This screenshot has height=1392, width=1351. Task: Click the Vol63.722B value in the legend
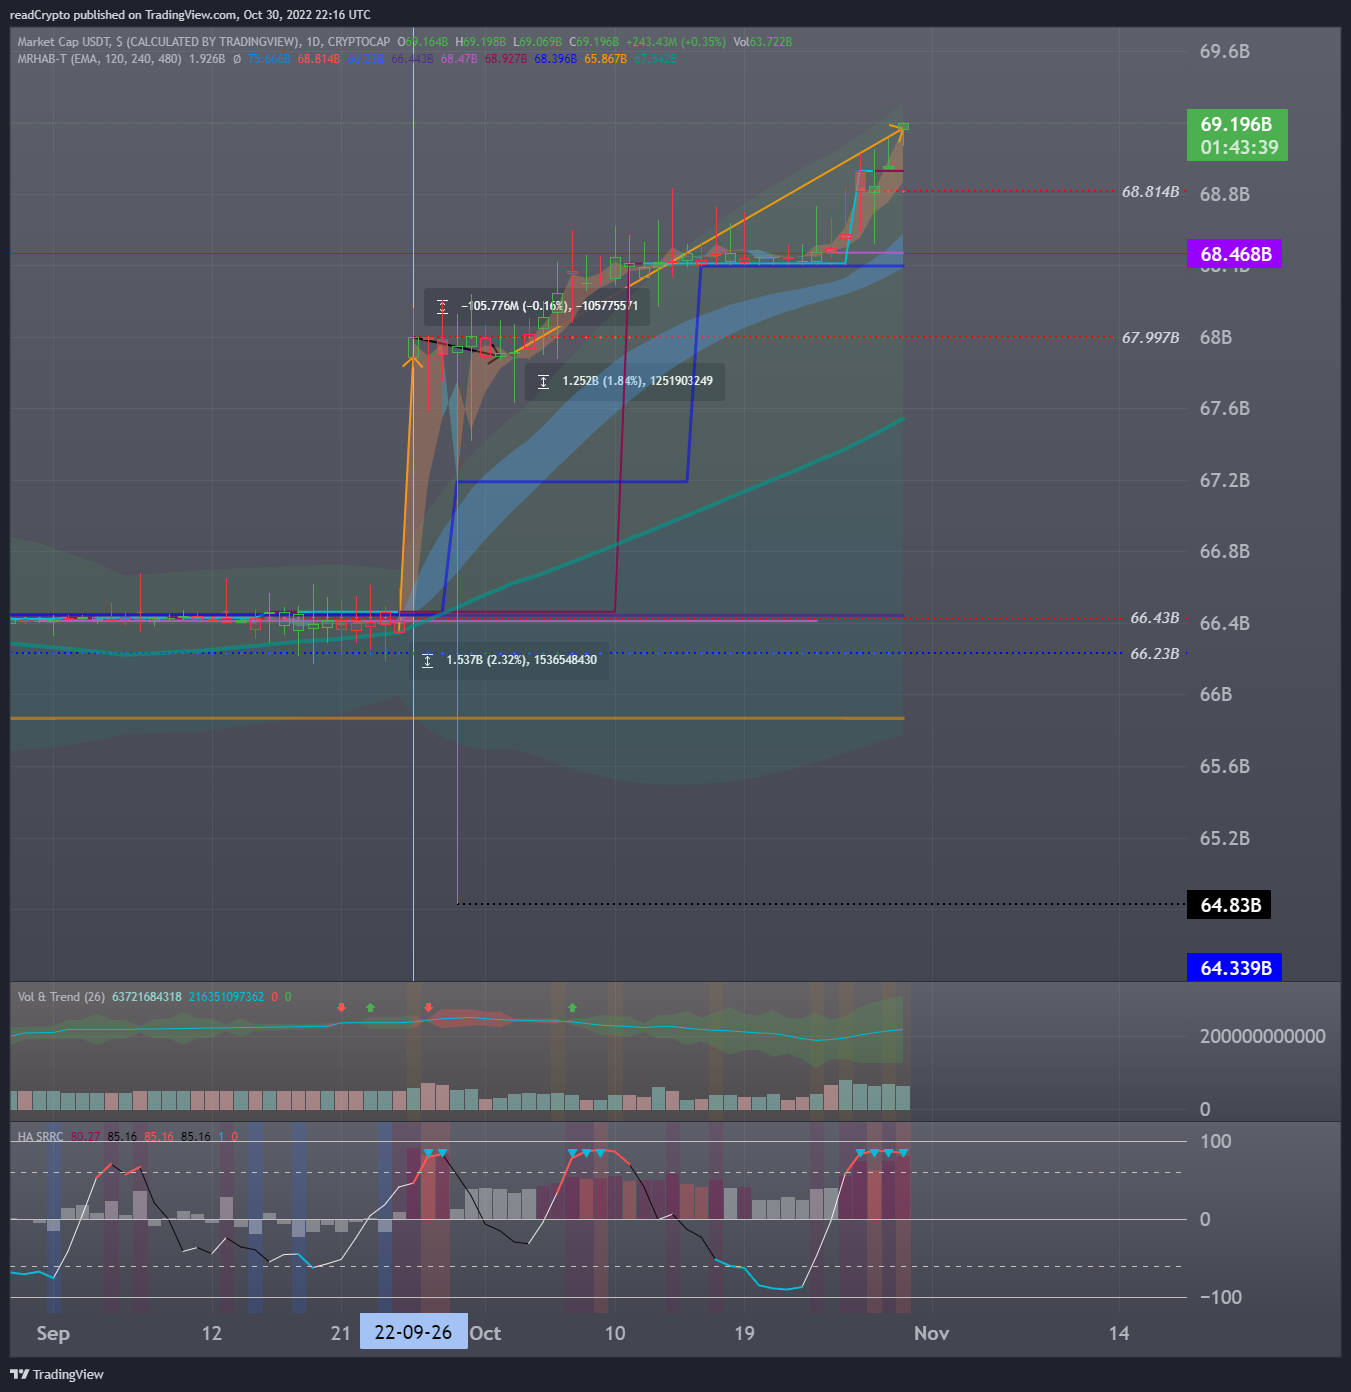(762, 42)
